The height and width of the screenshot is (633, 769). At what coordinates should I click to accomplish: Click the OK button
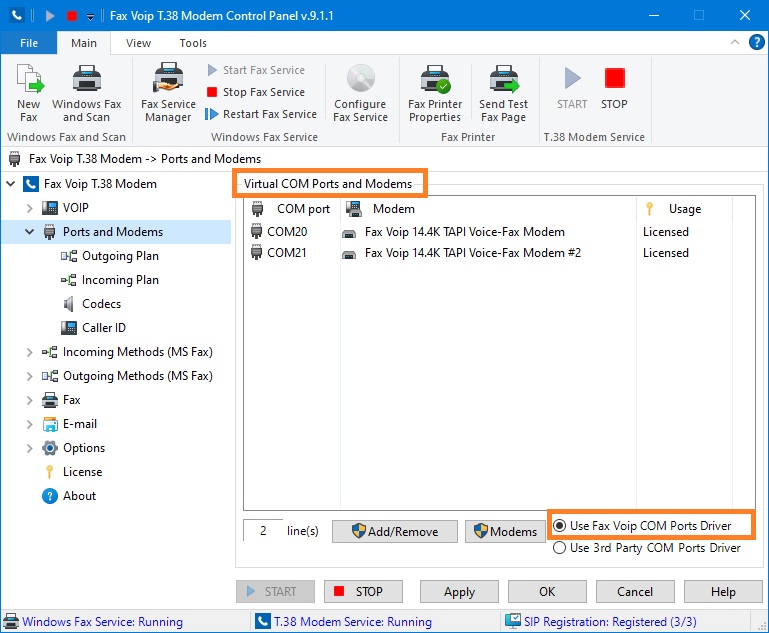click(x=547, y=592)
